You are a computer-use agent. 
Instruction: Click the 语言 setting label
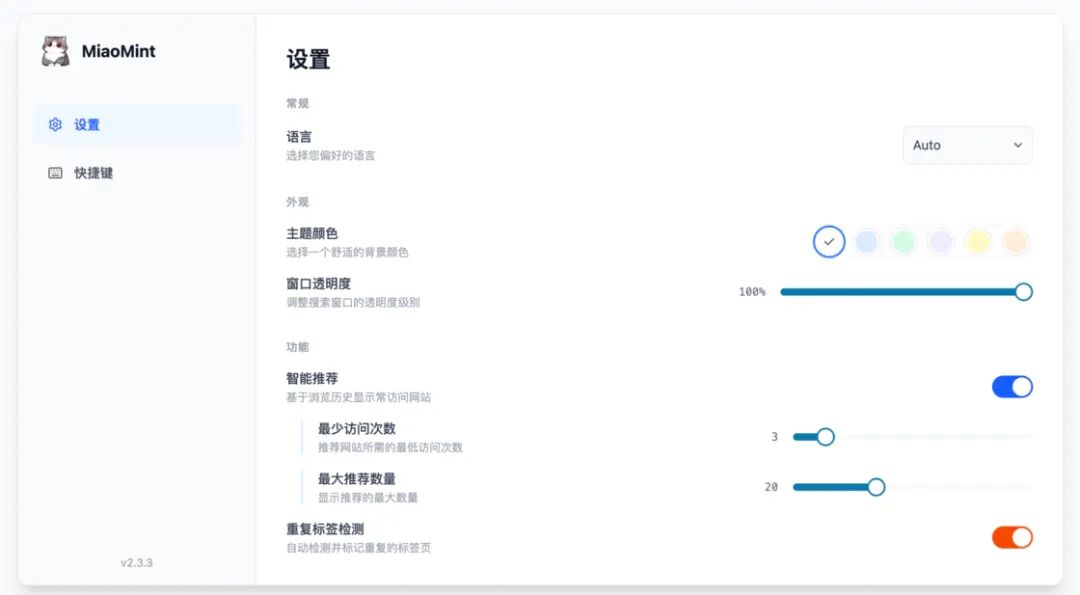coord(299,137)
